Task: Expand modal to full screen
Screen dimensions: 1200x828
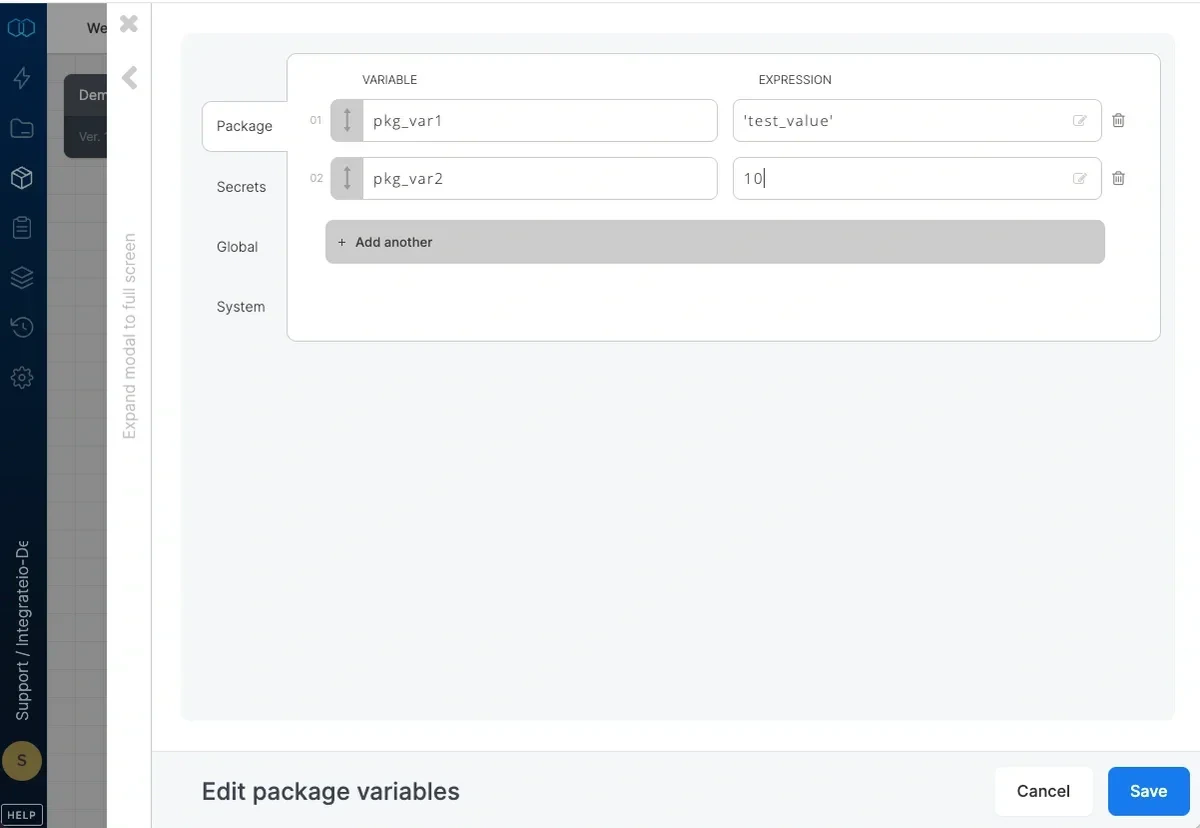Action: click(128, 335)
